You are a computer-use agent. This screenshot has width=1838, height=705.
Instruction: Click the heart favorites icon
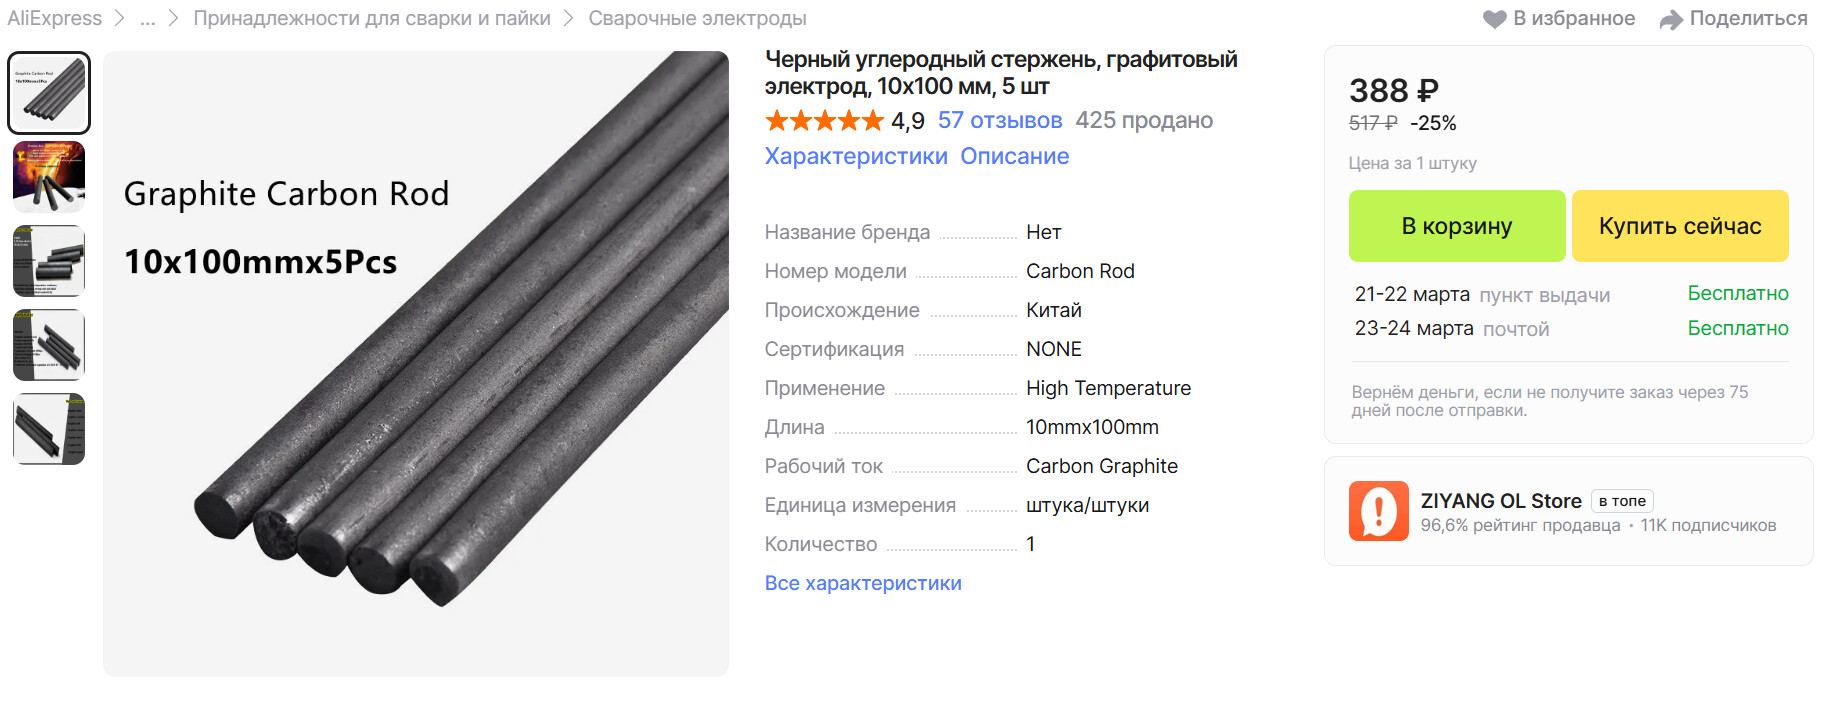click(1494, 19)
